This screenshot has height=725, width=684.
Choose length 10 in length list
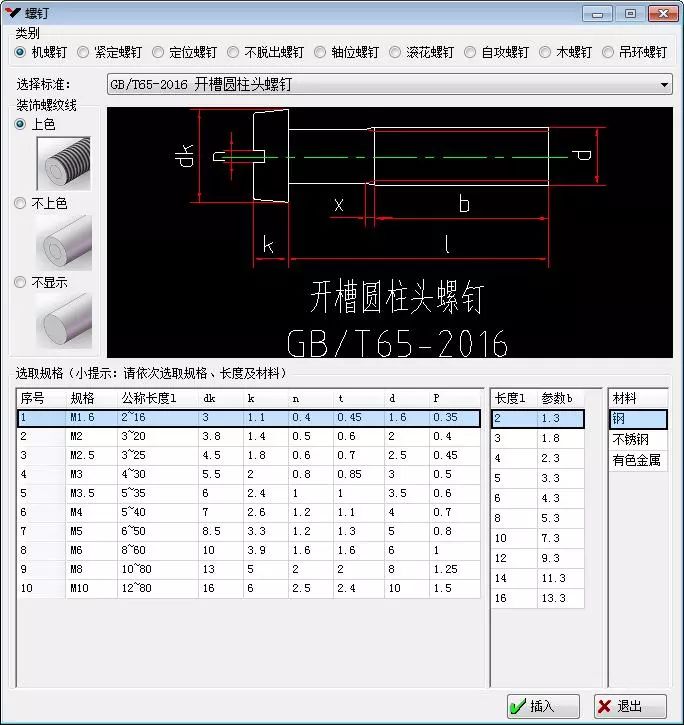537,538
